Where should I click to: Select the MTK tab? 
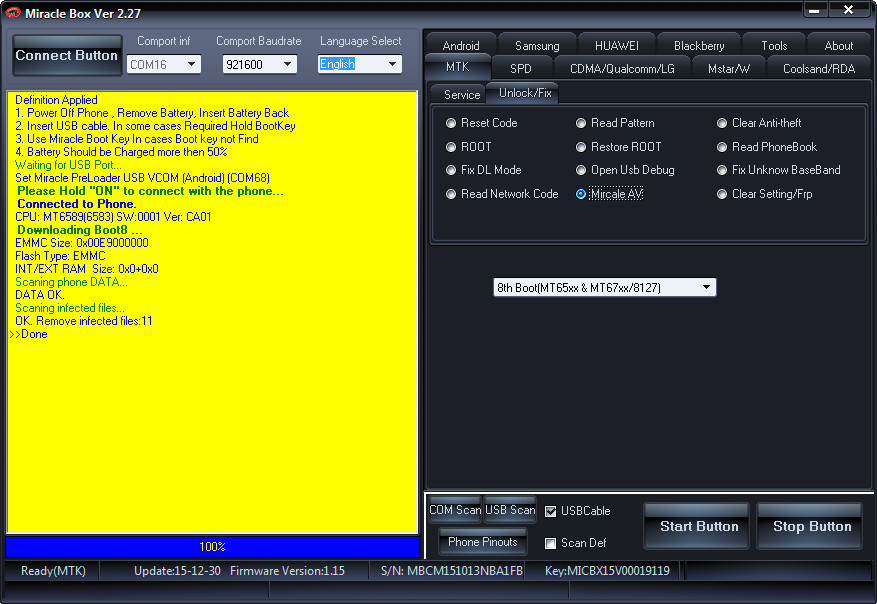click(458, 67)
